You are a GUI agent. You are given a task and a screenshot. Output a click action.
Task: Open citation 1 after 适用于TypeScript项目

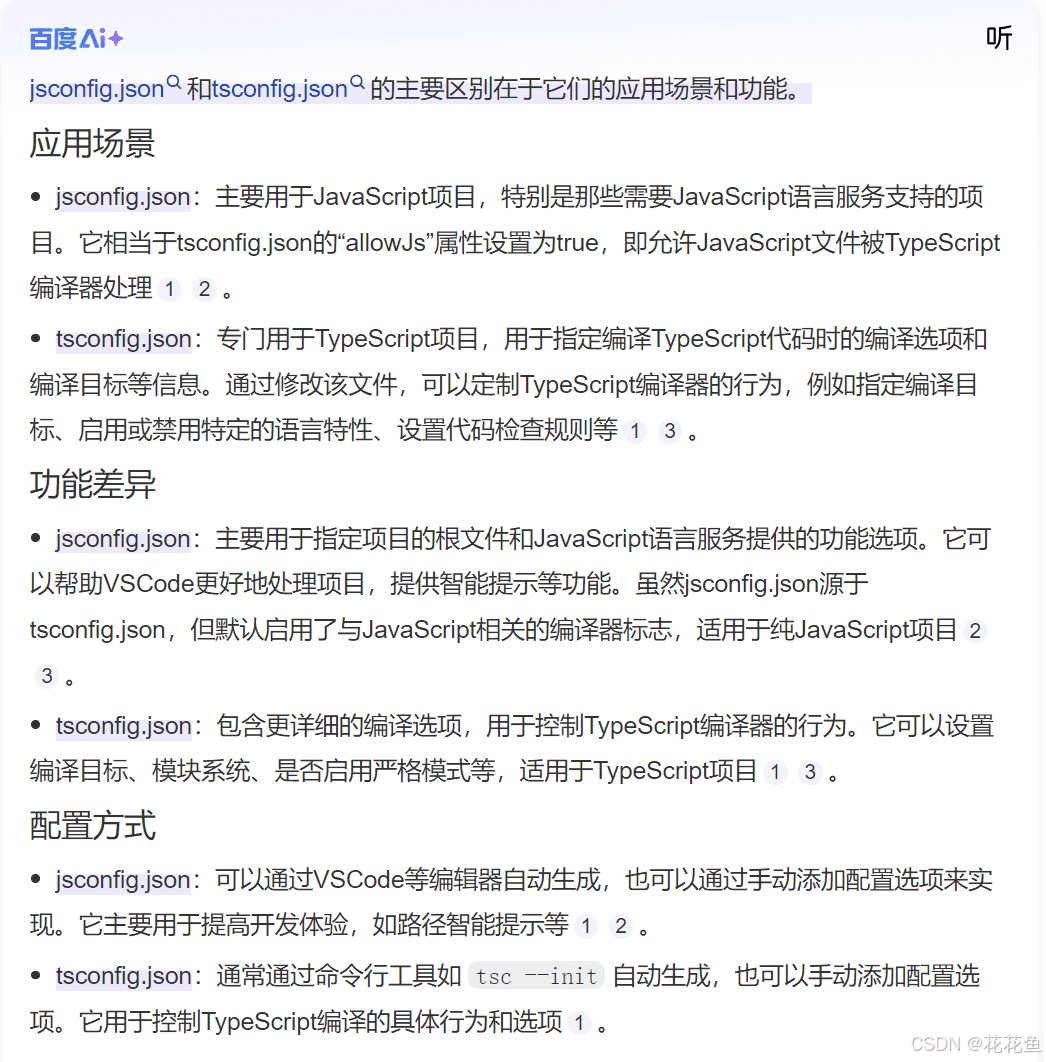pos(775,771)
